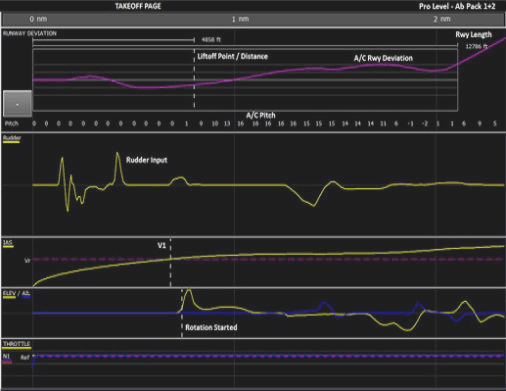This screenshot has width=506, height=391.
Task: Click the pitch value 11
Action: (x=383, y=124)
